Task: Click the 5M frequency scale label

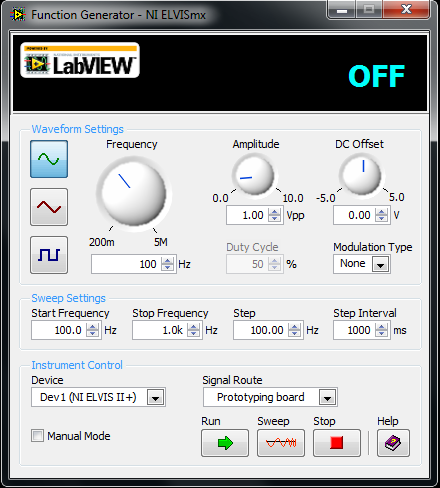Action: tap(161, 242)
